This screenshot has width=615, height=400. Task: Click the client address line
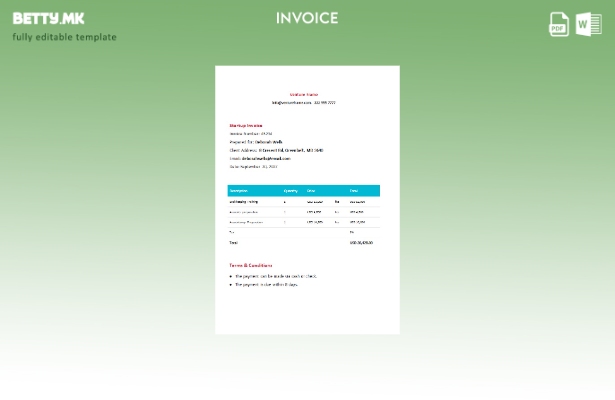pyautogui.click(x=276, y=150)
